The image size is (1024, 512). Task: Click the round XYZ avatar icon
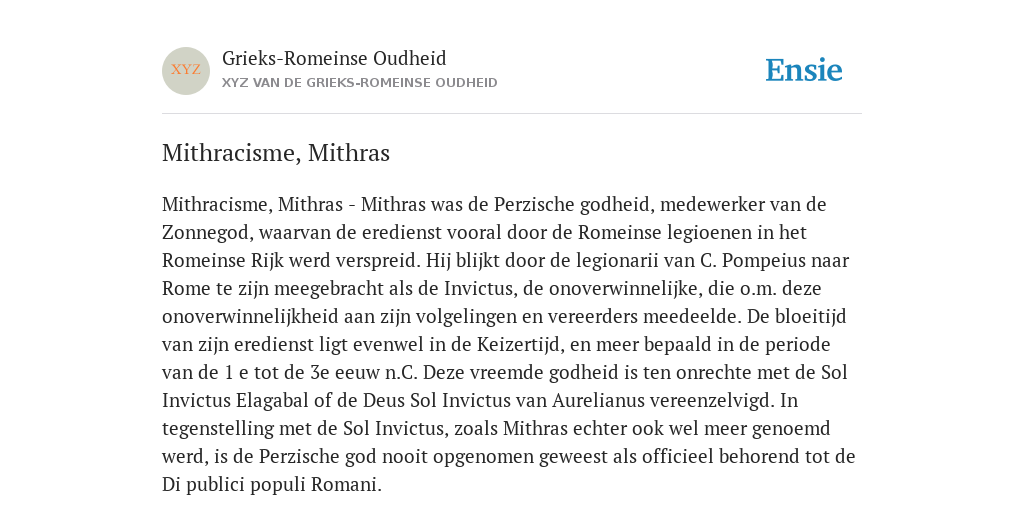click(186, 71)
